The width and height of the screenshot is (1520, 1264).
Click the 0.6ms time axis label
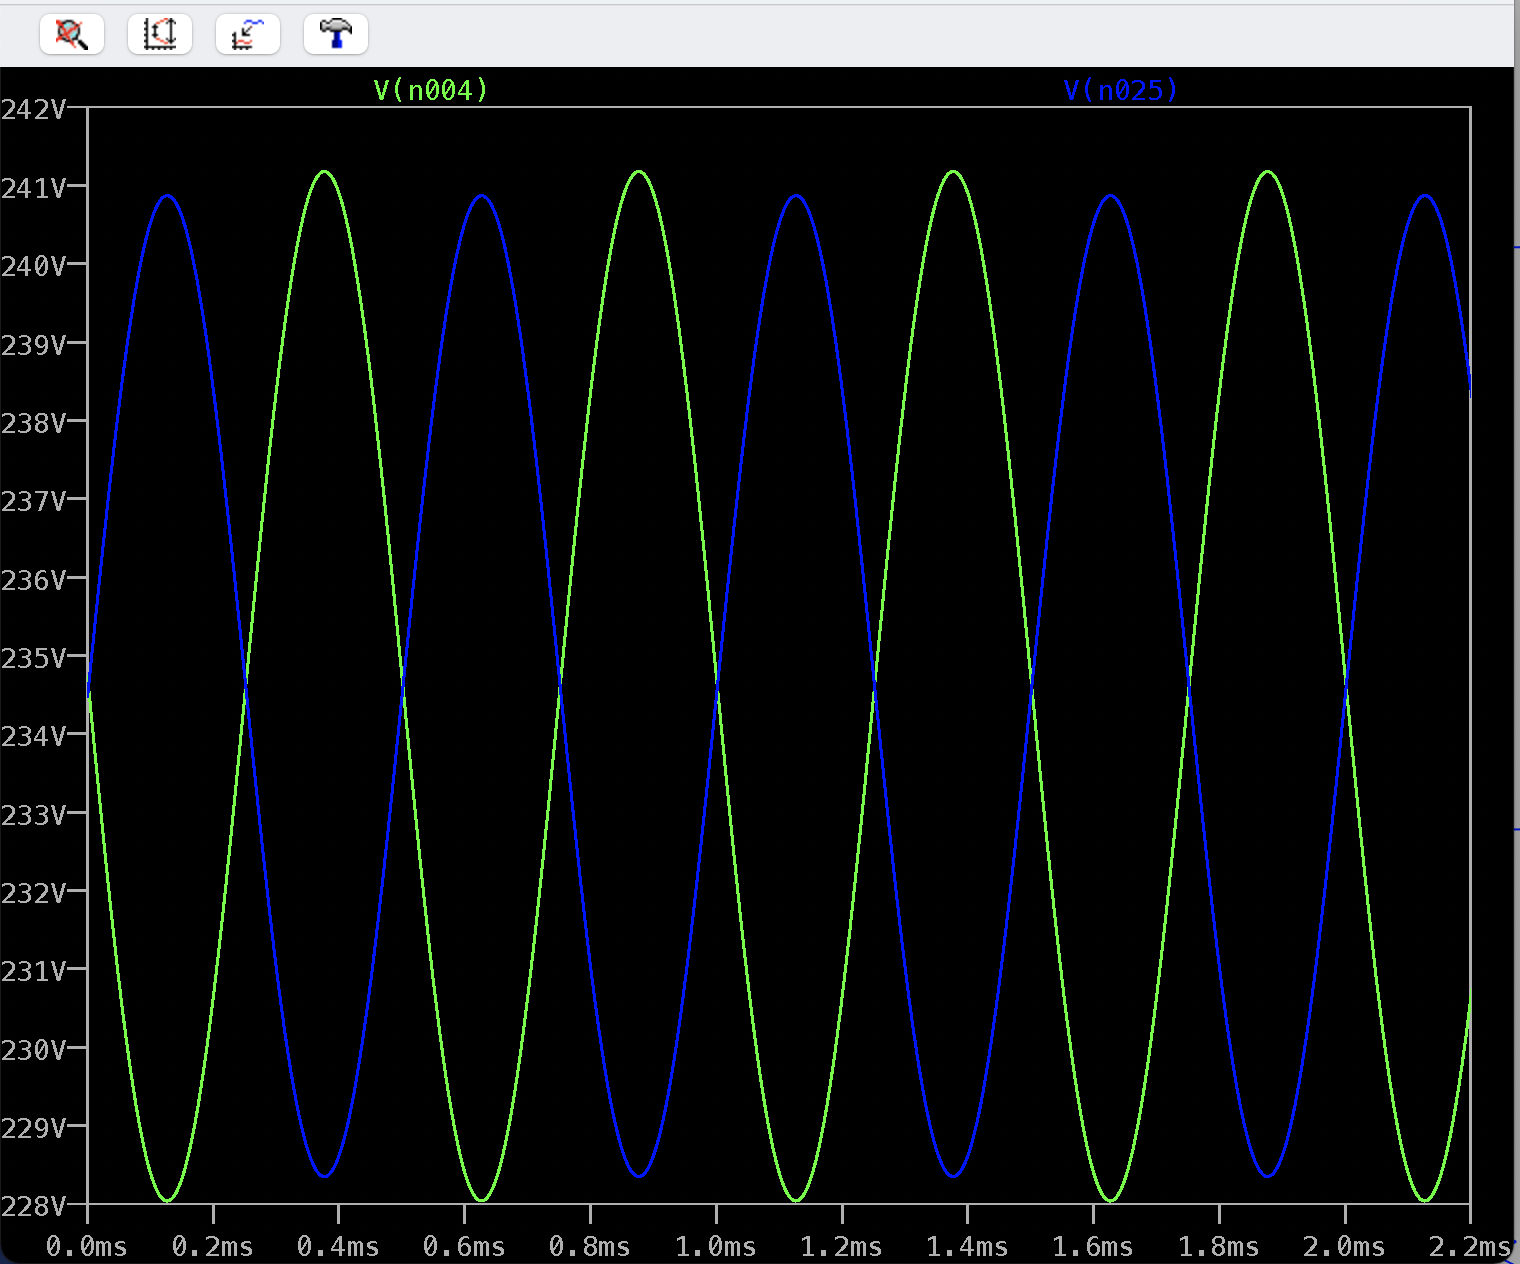click(x=464, y=1247)
